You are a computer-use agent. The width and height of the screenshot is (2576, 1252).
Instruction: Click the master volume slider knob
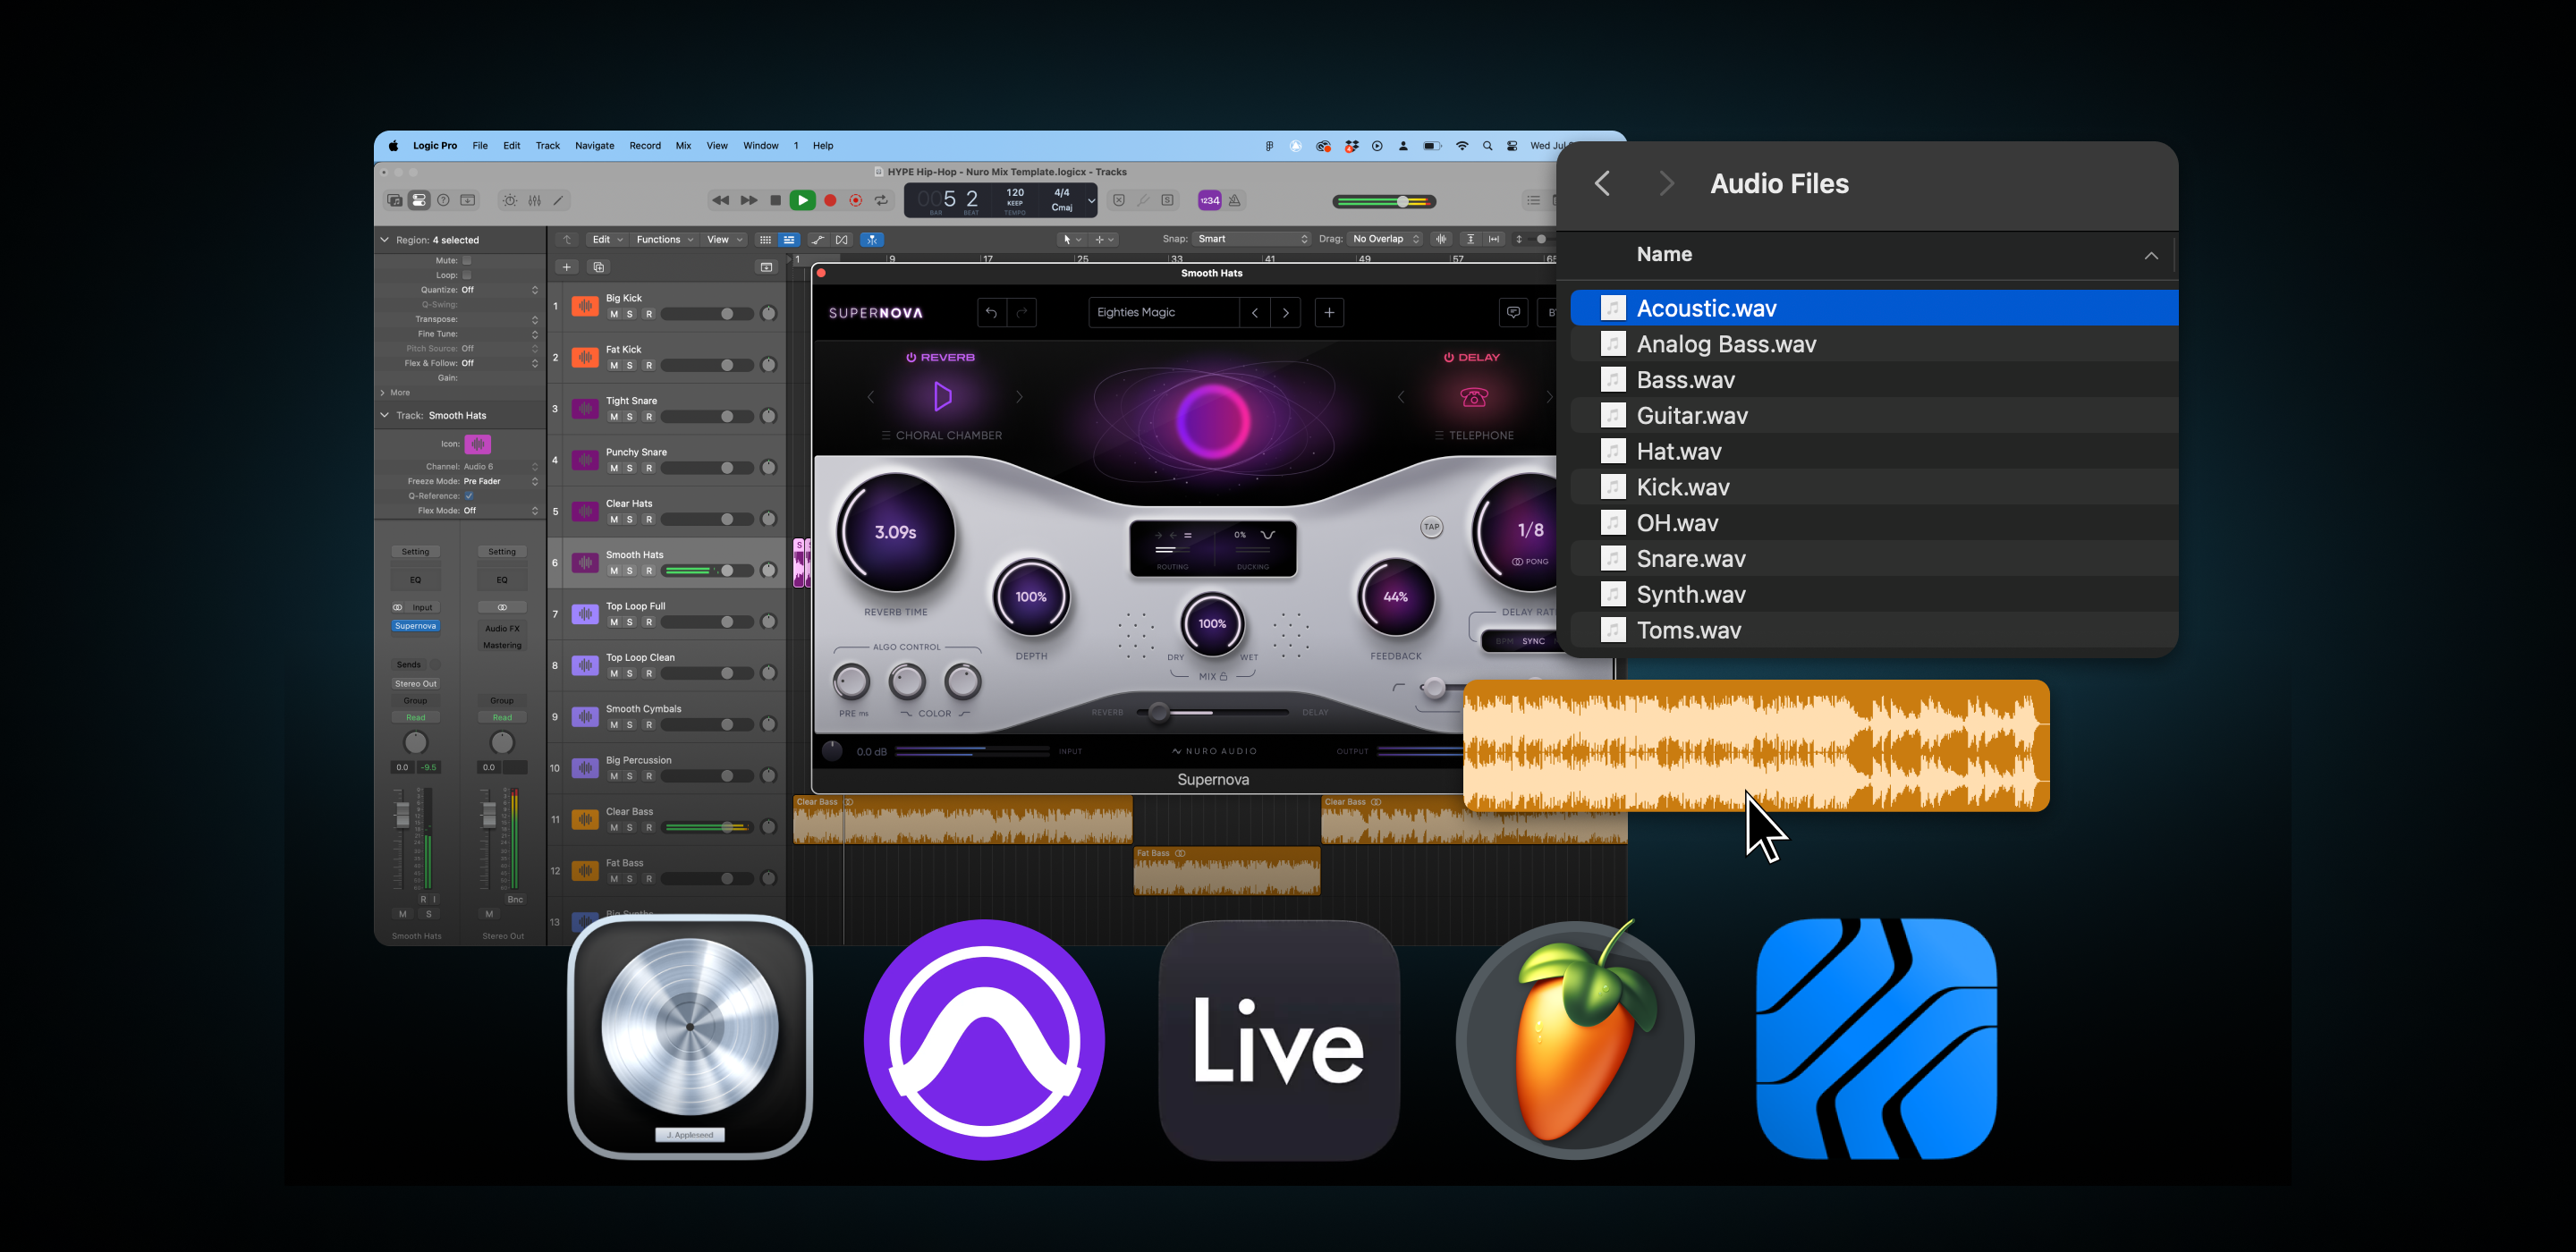click(x=1403, y=202)
